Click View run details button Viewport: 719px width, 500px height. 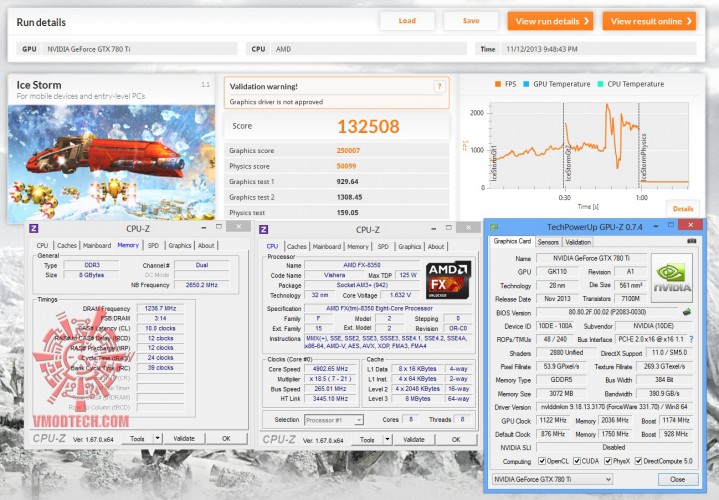pyautogui.click(x=550, y=21)
